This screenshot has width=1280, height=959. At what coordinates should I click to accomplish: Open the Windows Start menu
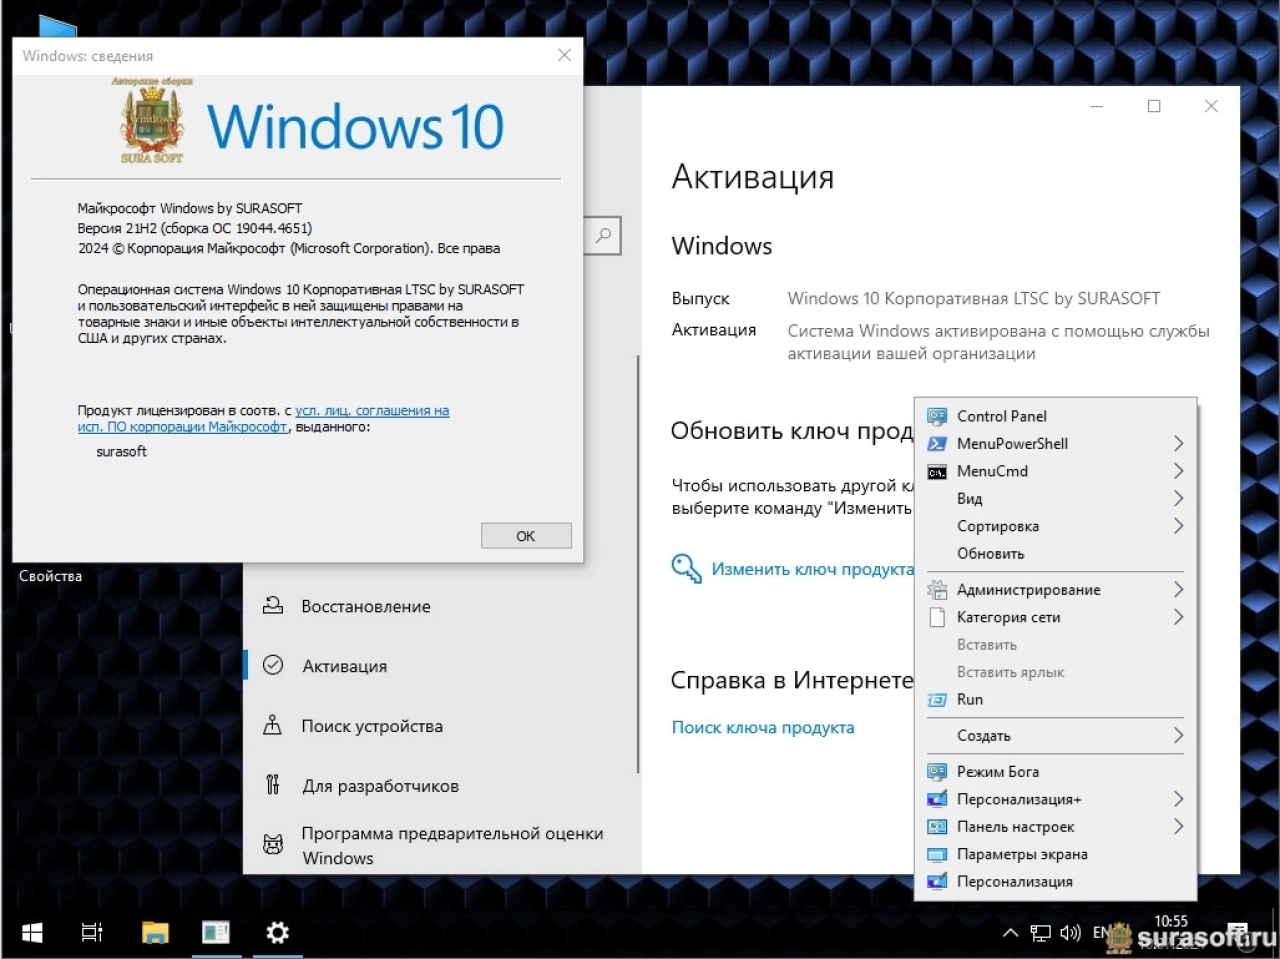tap(32, 933)
